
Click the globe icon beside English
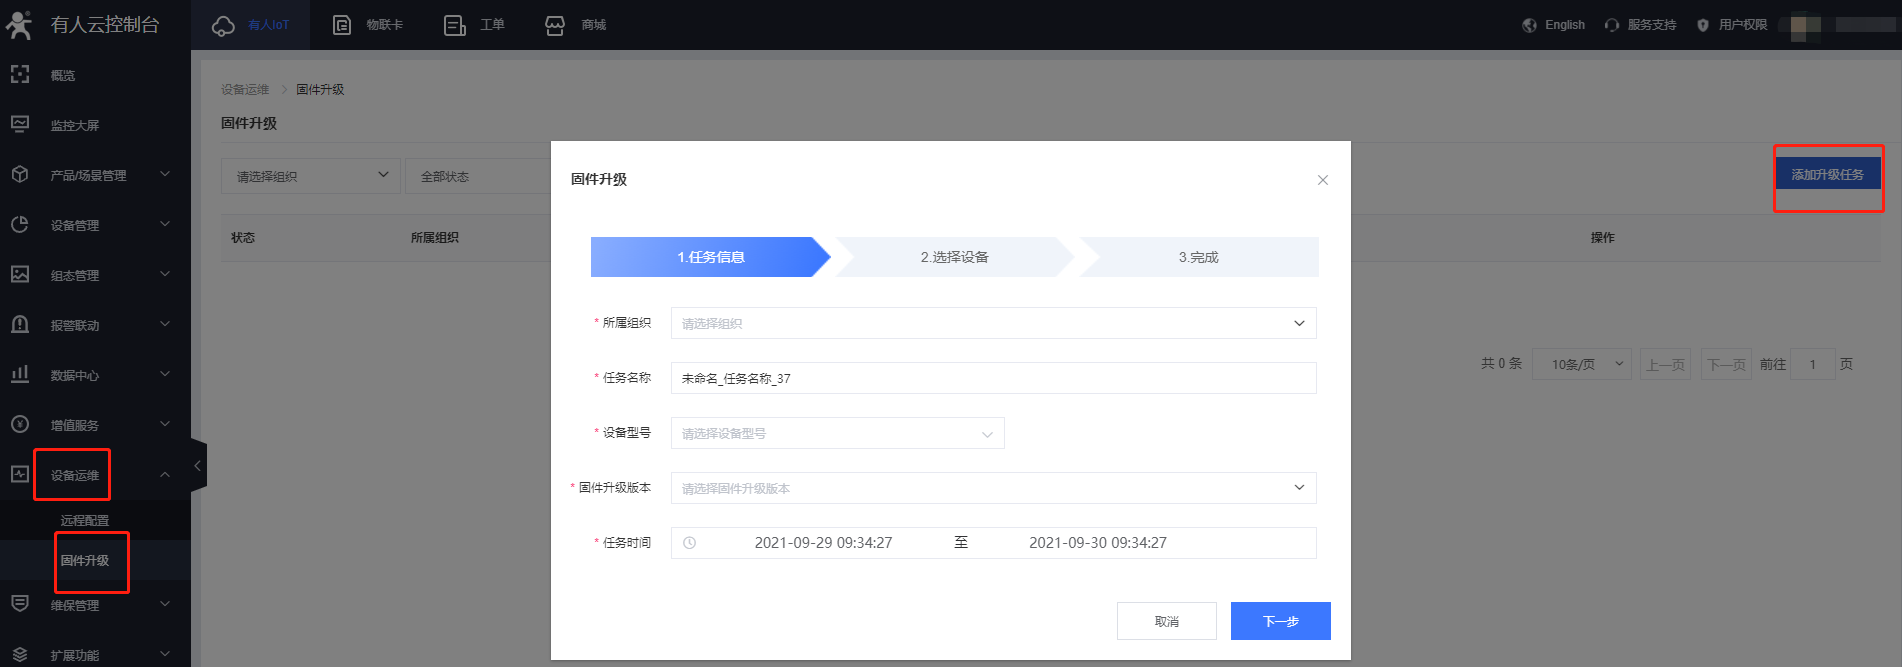tap(1529, 25)
